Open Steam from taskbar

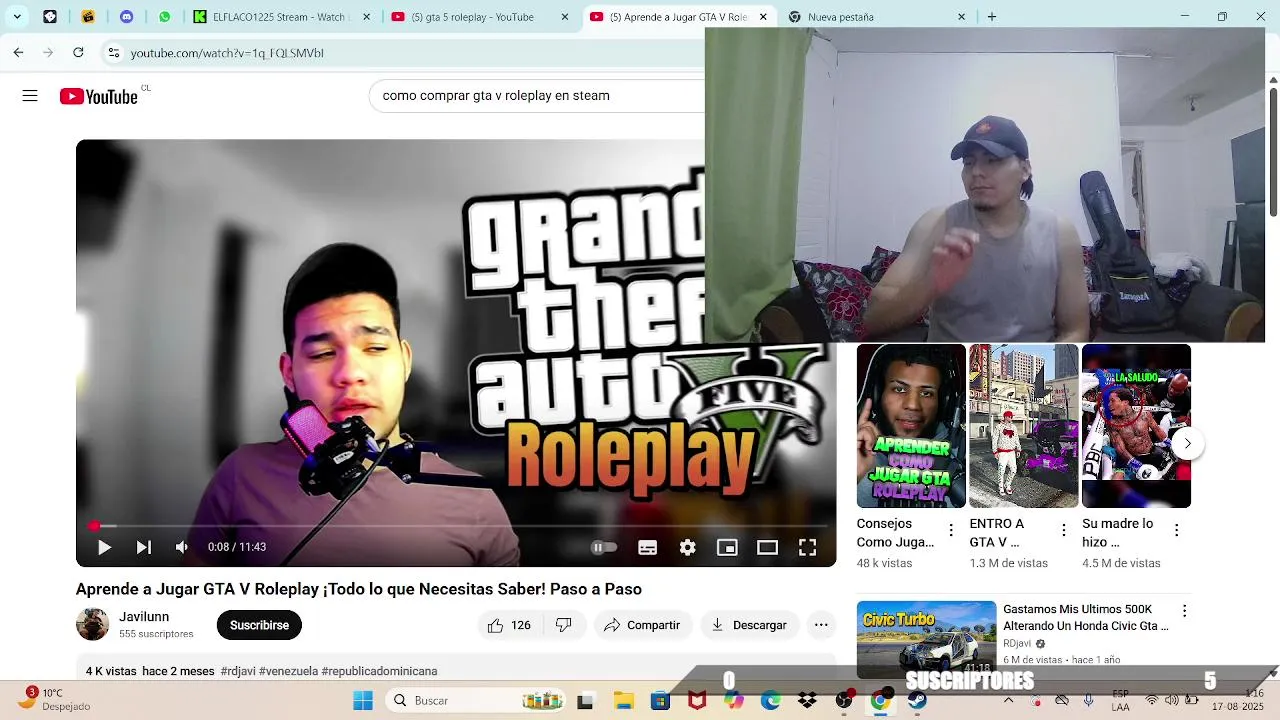[917, 701]
